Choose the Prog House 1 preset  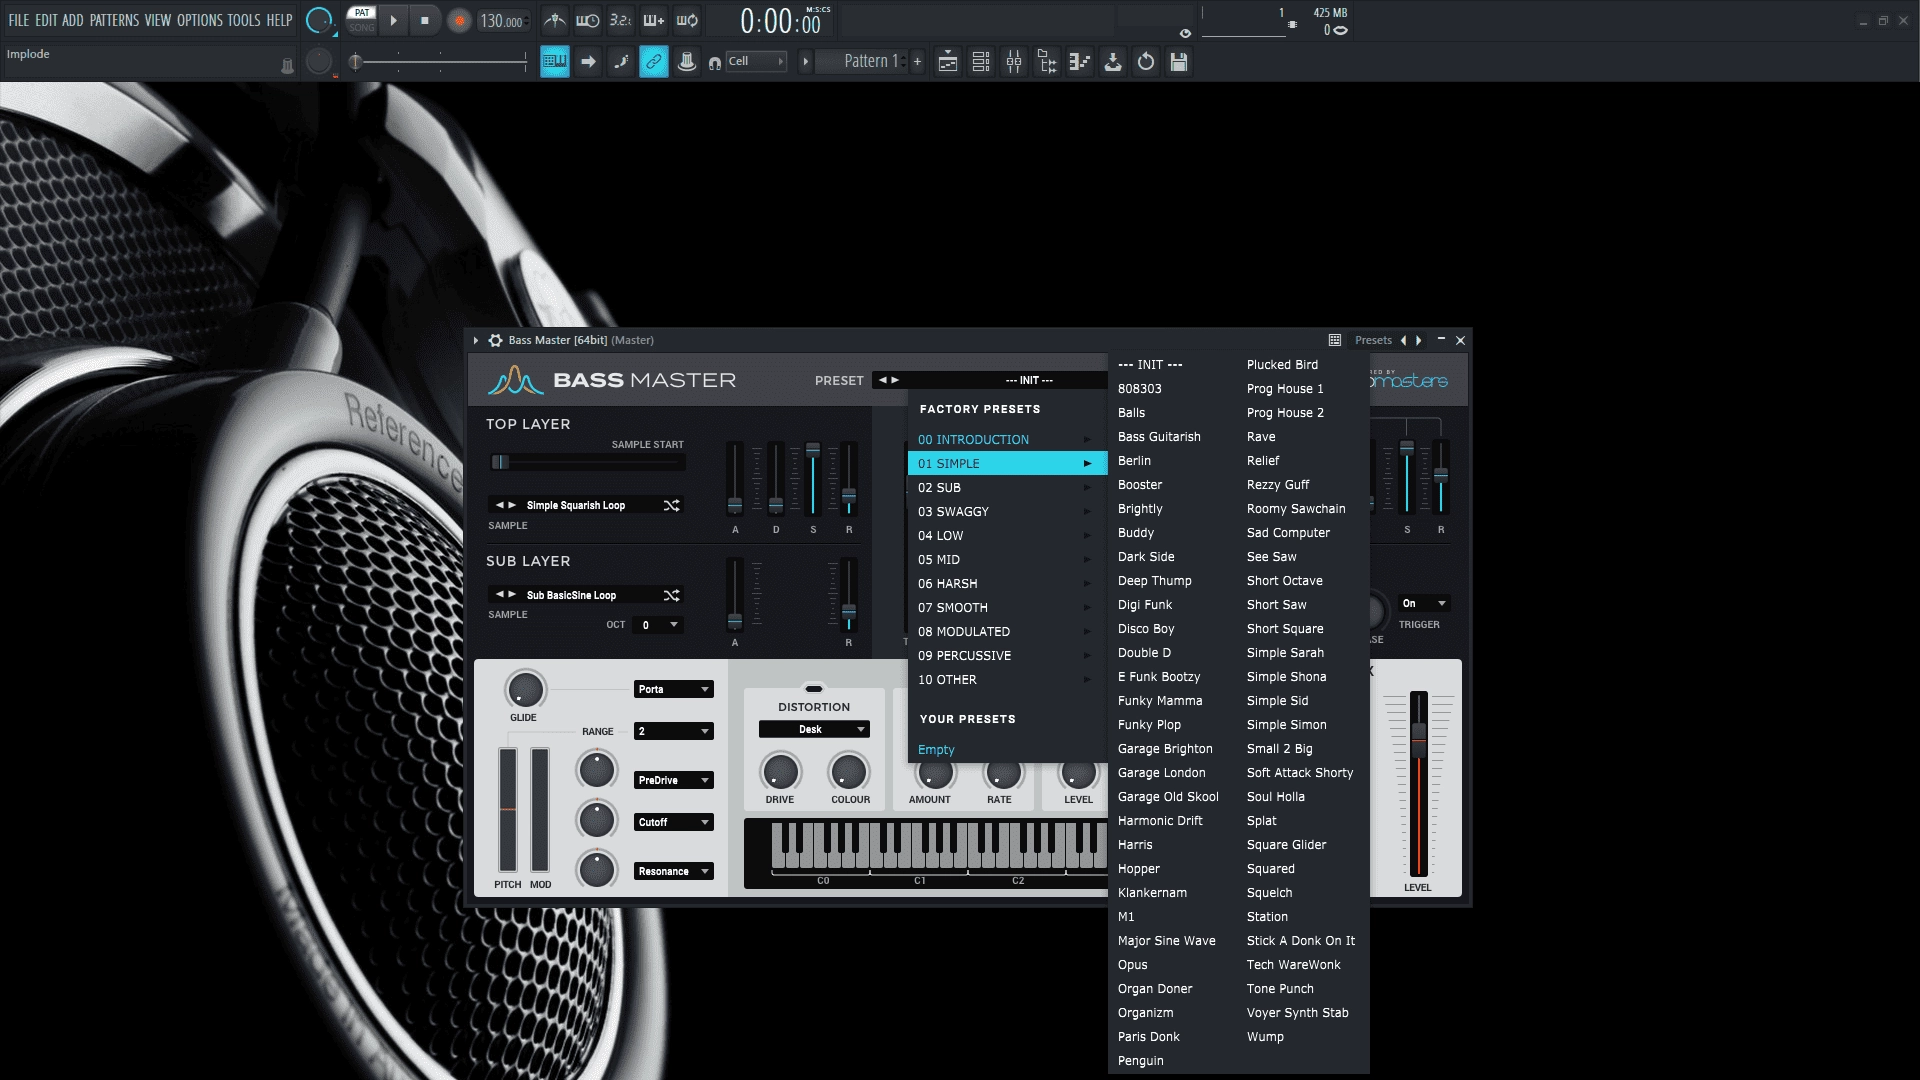[1284, 389]
